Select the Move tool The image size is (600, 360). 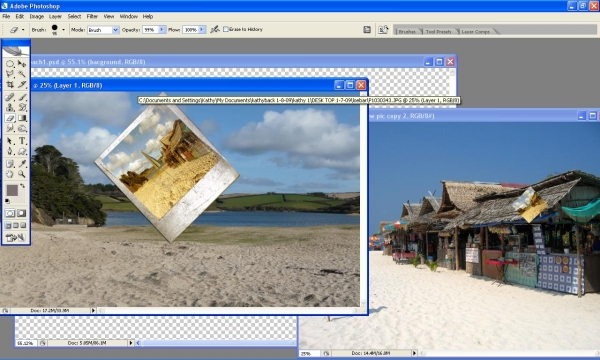pyautogui.click(x=22, y=64)
